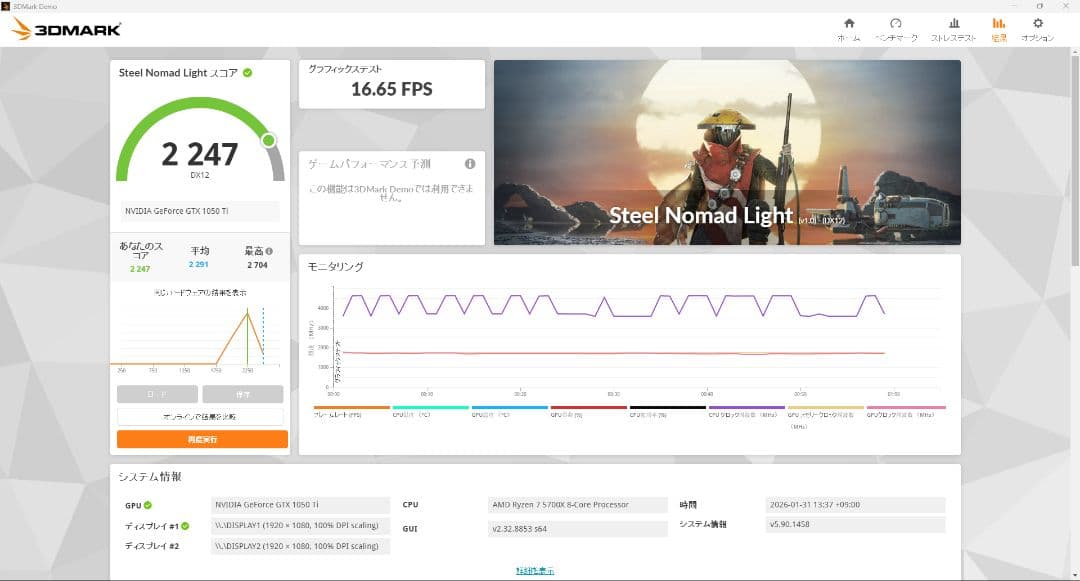Open the stress test icon
This screenshot has width=1080, height=581.
(x=953, y=25)
